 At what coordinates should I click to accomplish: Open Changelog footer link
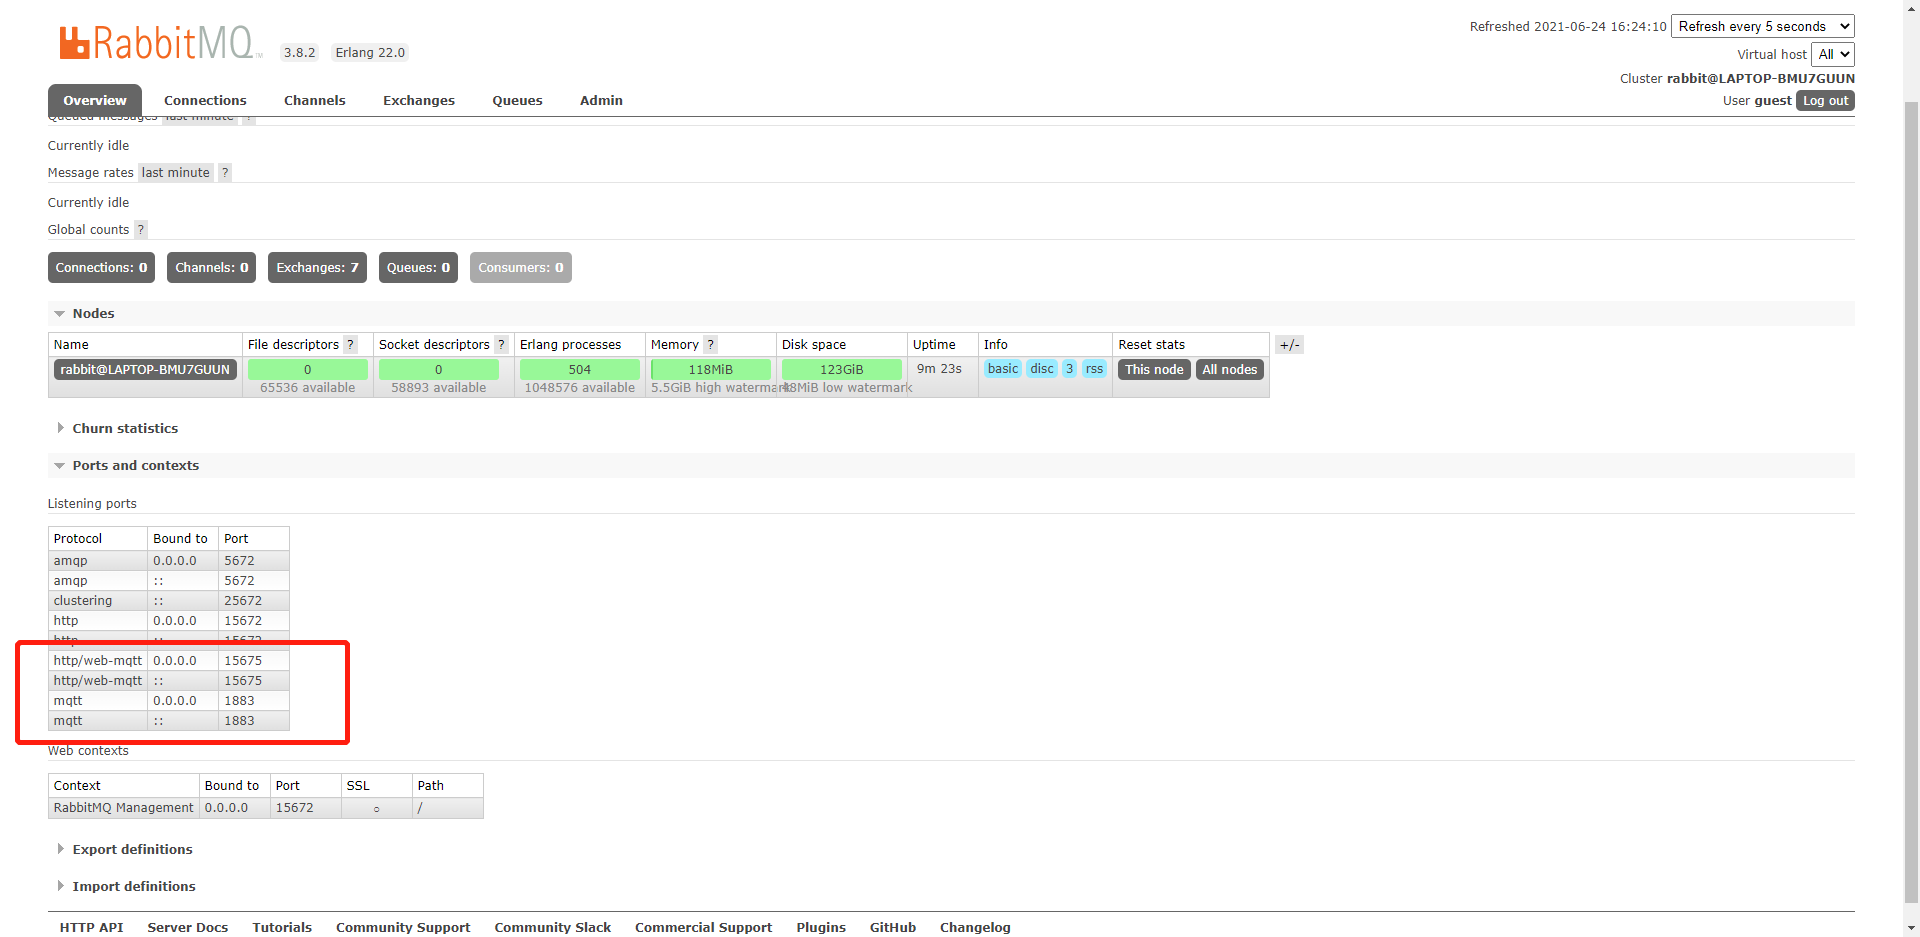pos(975,928)
